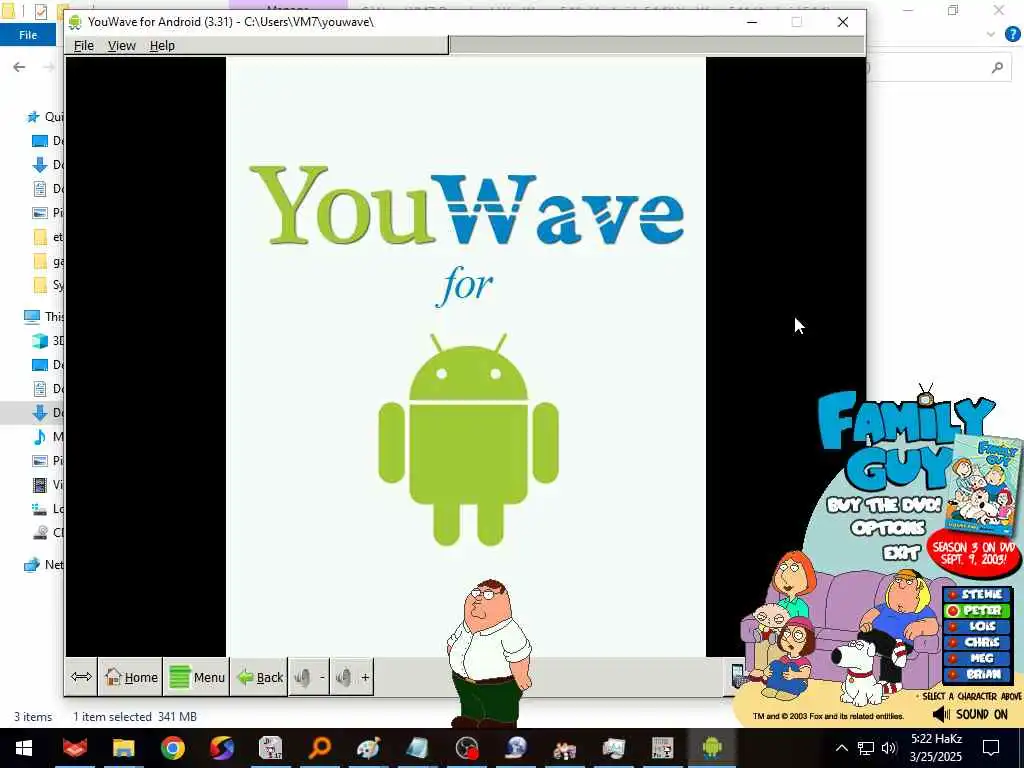Open Options in the Family Guy widget
The image size is (1024, 768).
coord(888,528)
